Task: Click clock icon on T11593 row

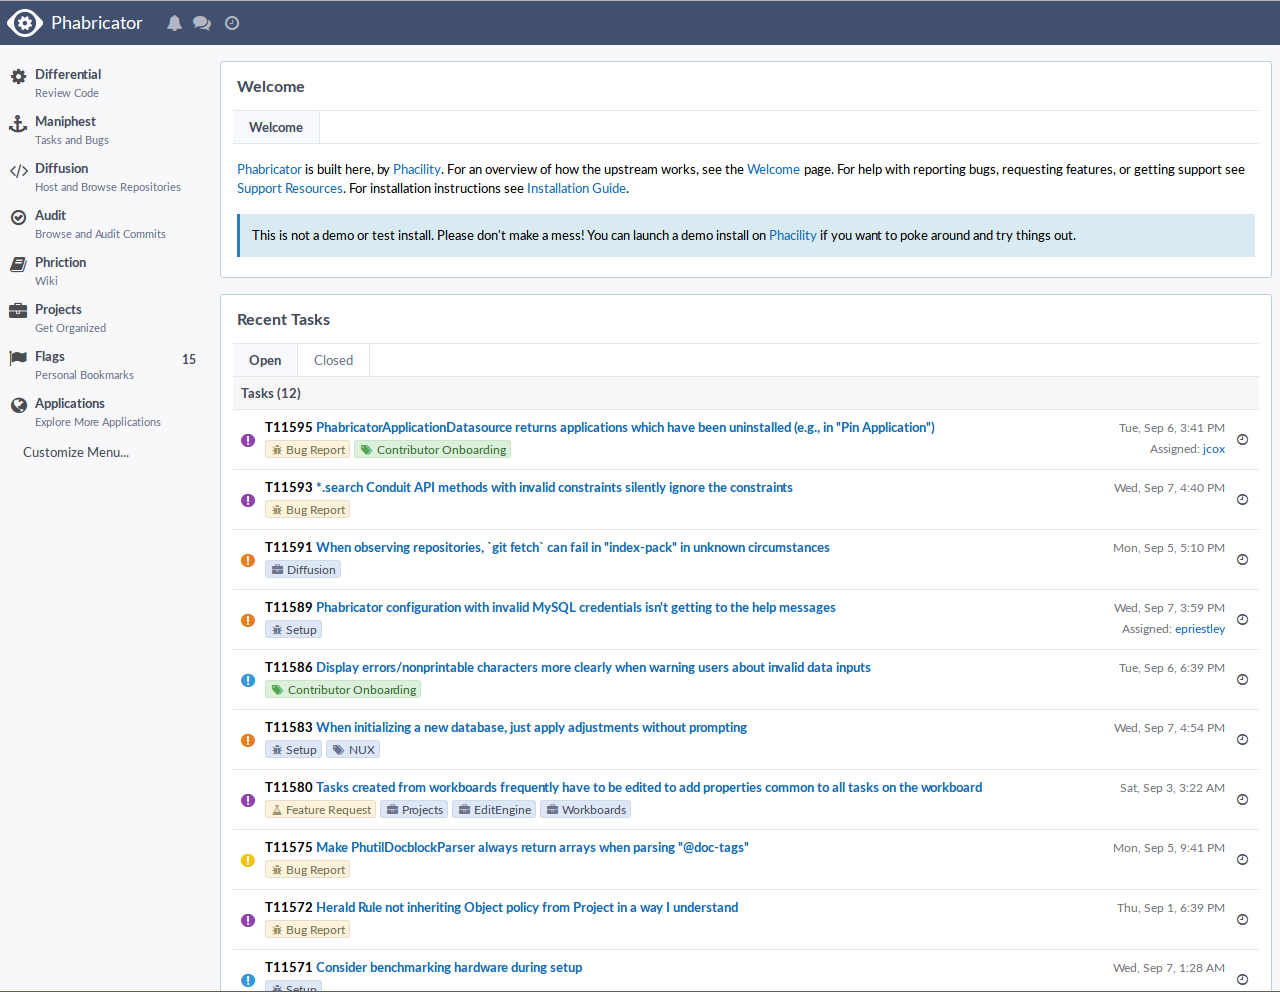Action: tap(1242, 499)
